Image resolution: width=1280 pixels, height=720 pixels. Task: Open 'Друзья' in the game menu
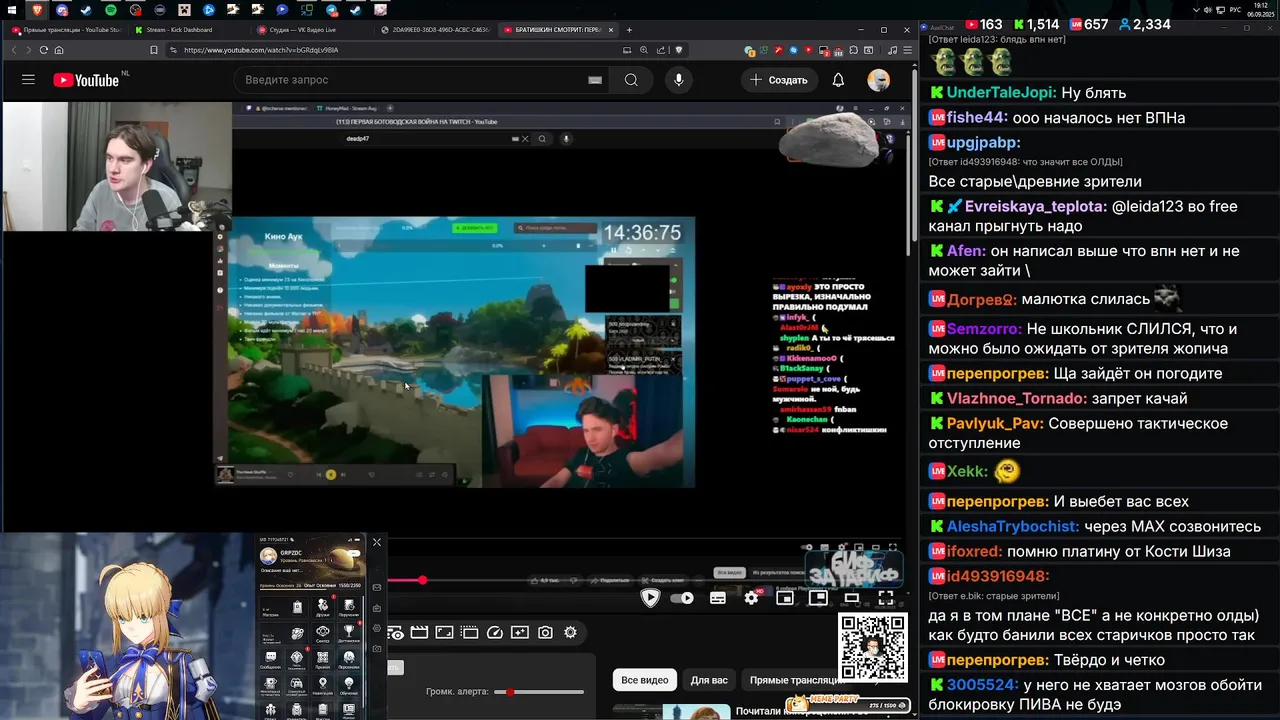[x=323, y=608]
